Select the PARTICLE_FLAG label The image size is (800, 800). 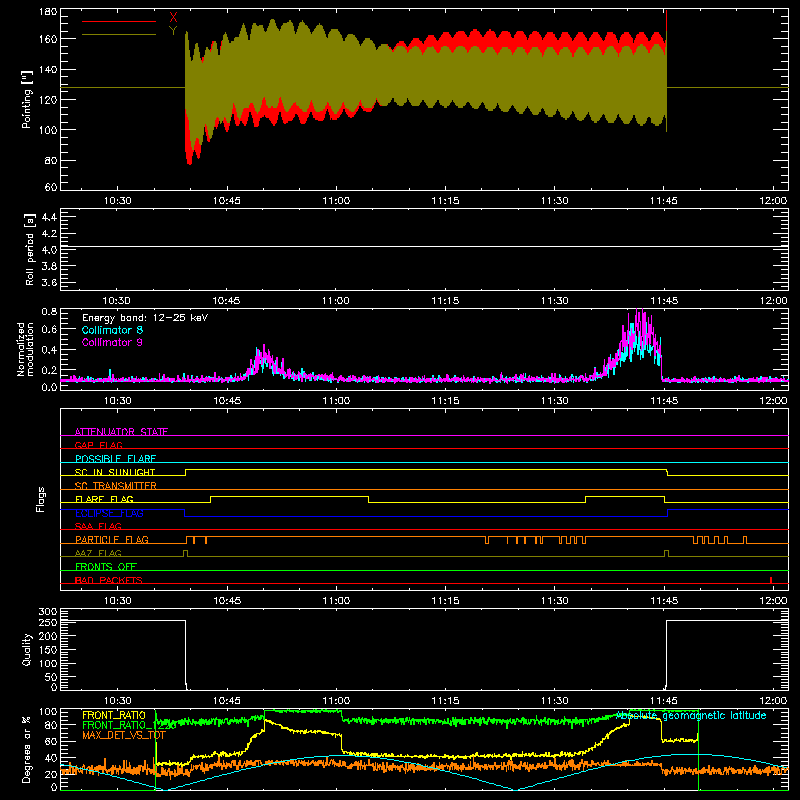112,539
